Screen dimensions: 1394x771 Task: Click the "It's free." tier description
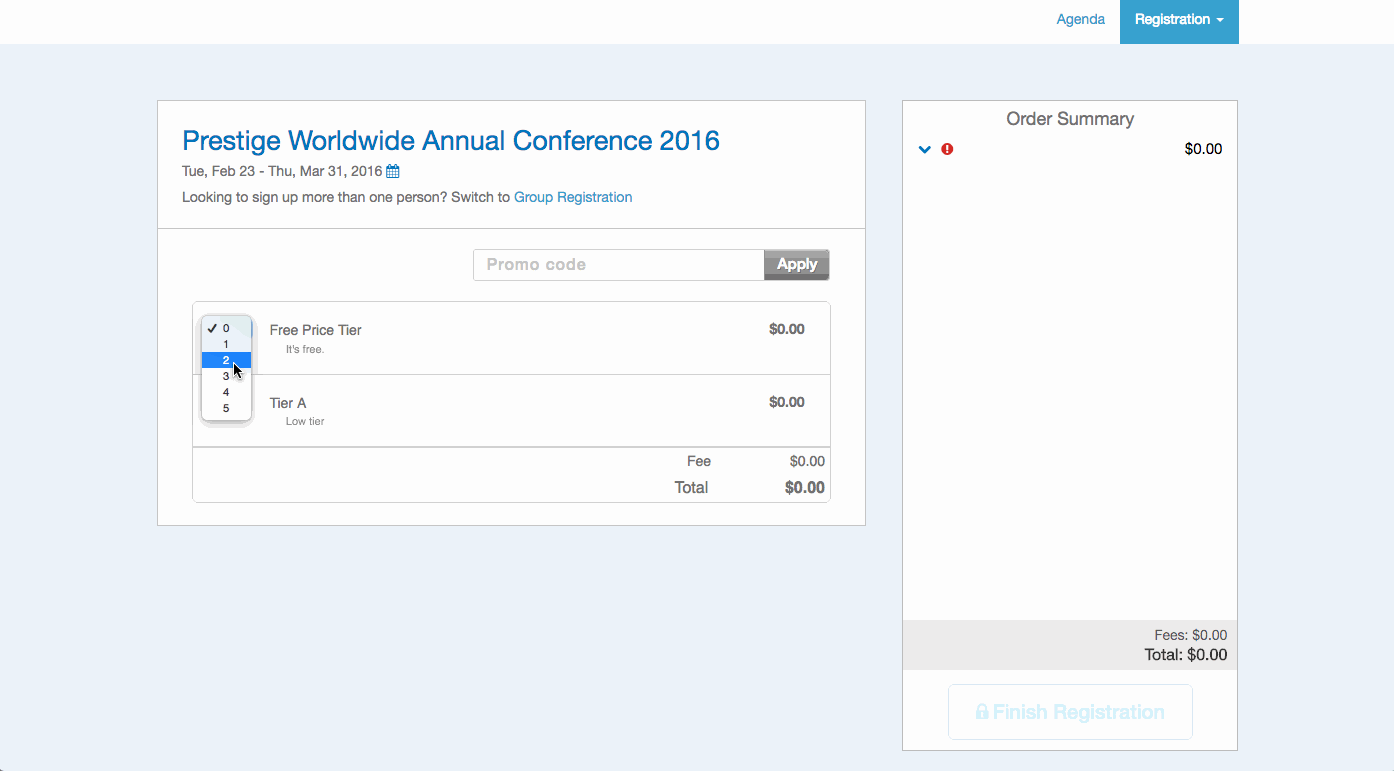(305, 350)
